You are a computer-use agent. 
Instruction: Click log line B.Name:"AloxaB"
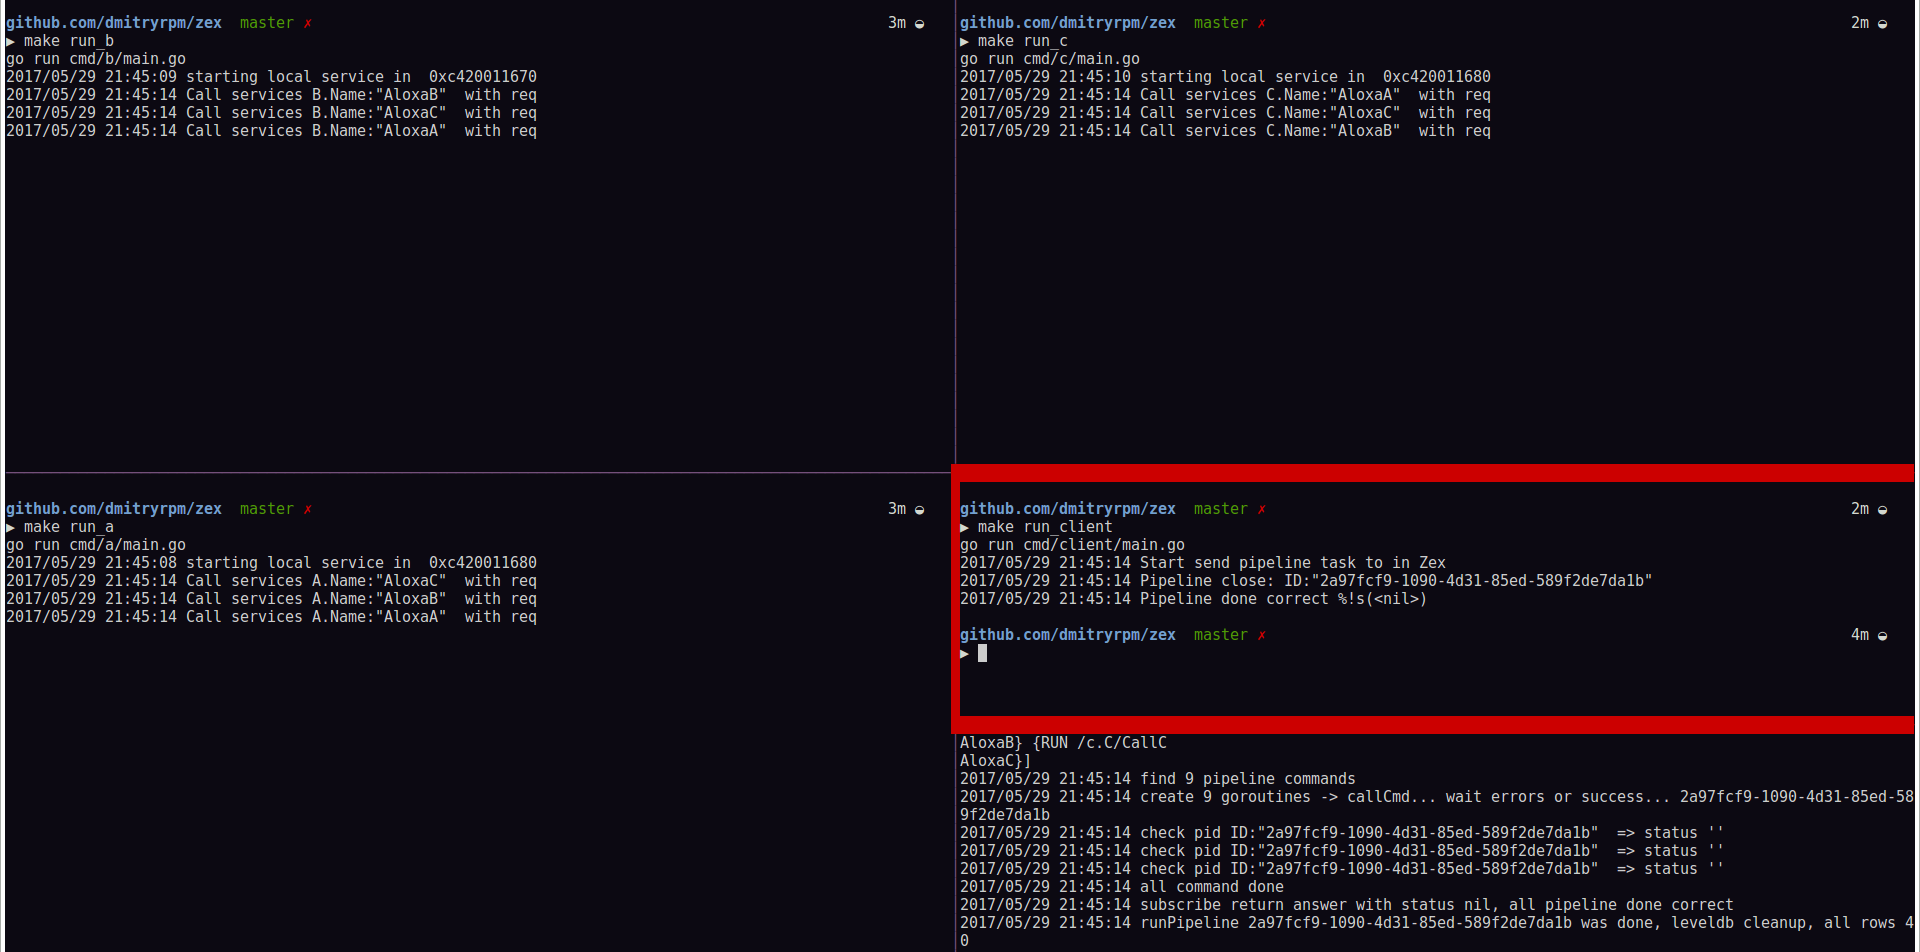(272, 95)
